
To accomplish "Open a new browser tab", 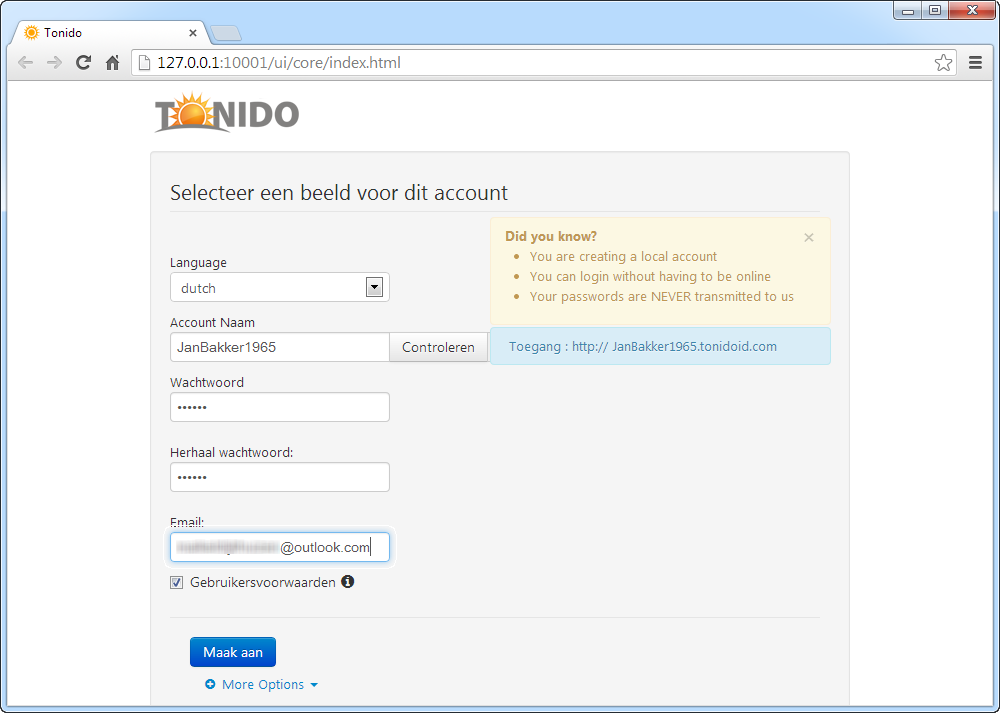I will pyautogui.click(x=226, y=33).
